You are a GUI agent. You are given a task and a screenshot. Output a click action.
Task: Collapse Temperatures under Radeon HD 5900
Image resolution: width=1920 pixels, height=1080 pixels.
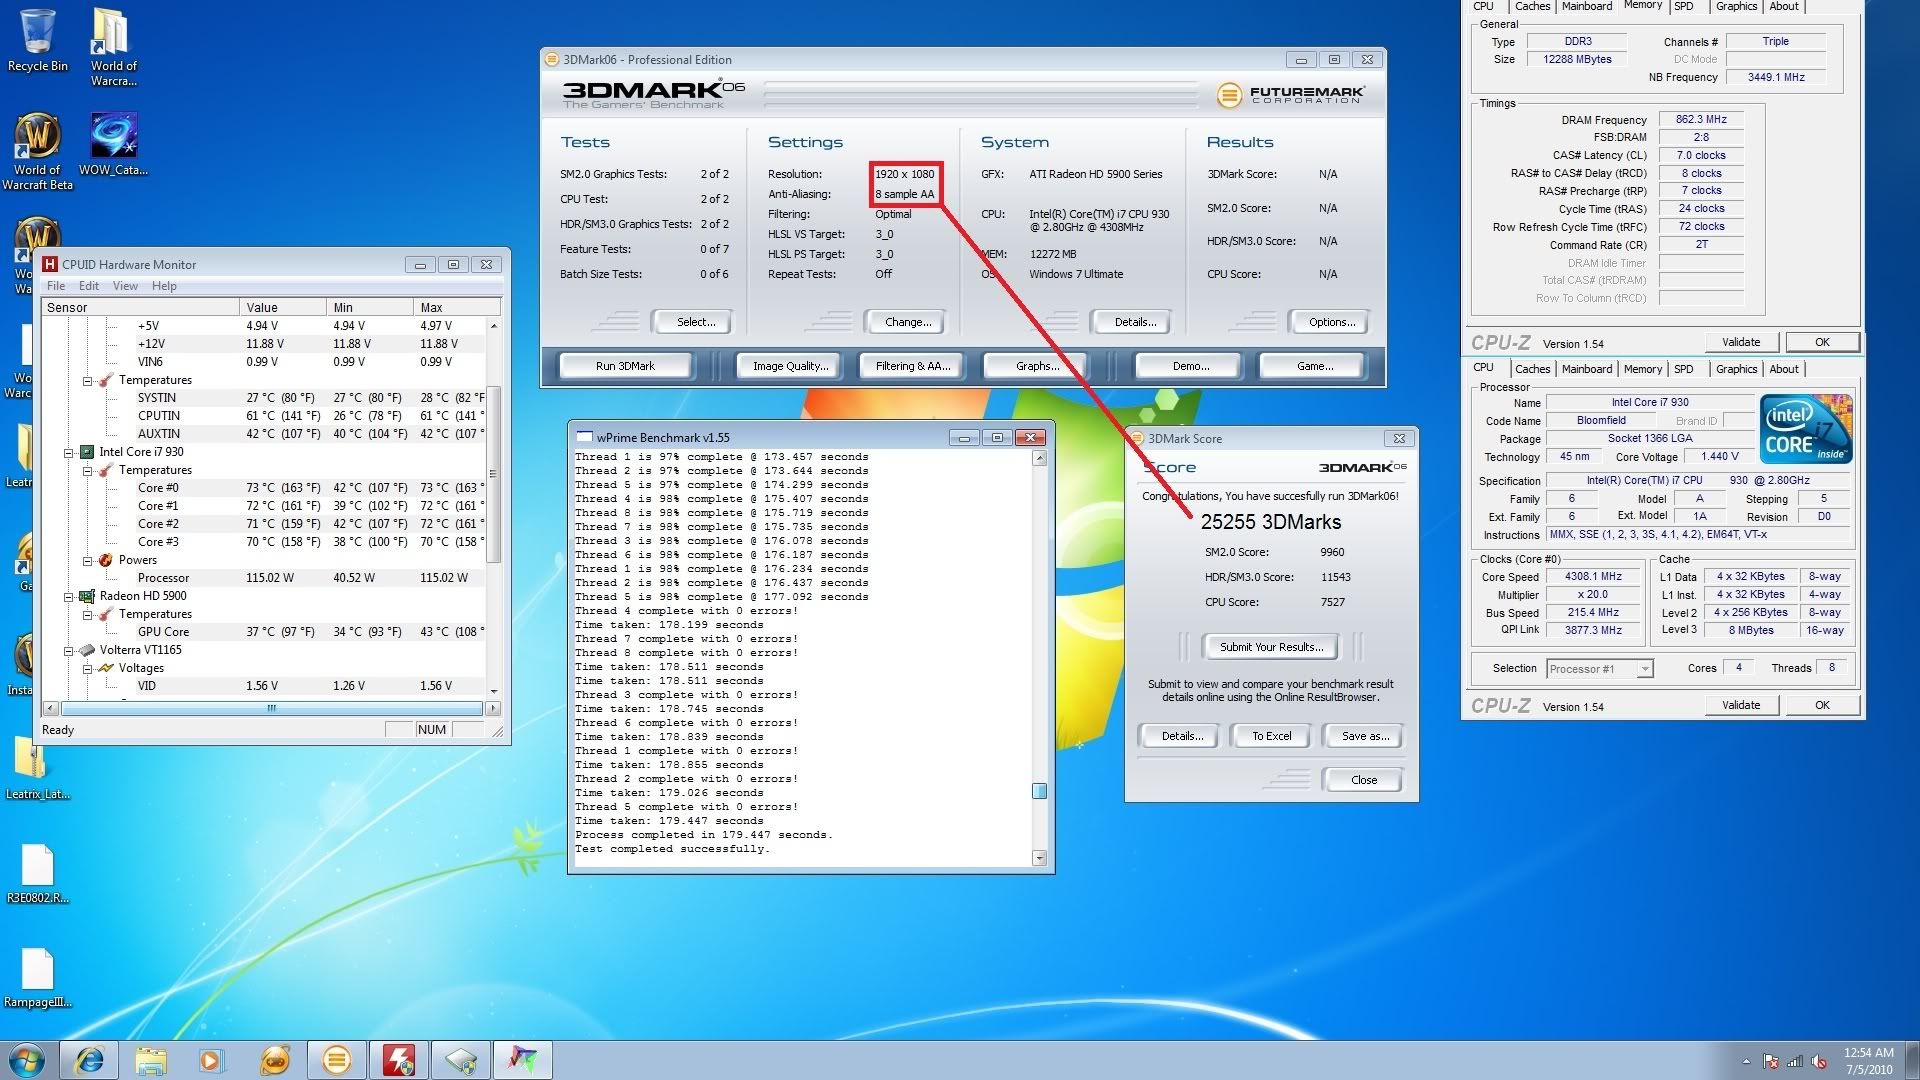pos(87,614)
